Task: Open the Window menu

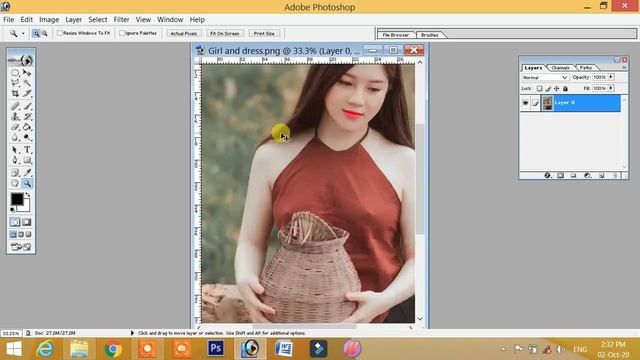Action: point(170,20)
